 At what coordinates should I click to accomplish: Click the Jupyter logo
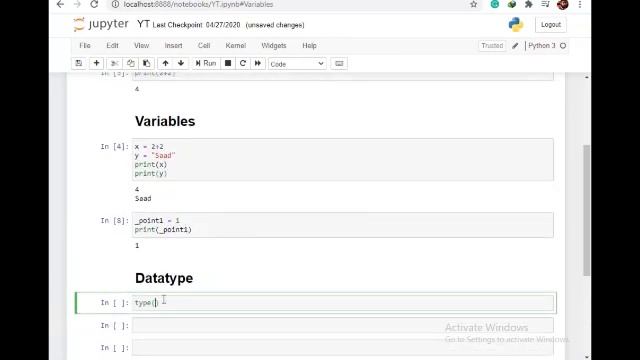(x=101, y=24)
